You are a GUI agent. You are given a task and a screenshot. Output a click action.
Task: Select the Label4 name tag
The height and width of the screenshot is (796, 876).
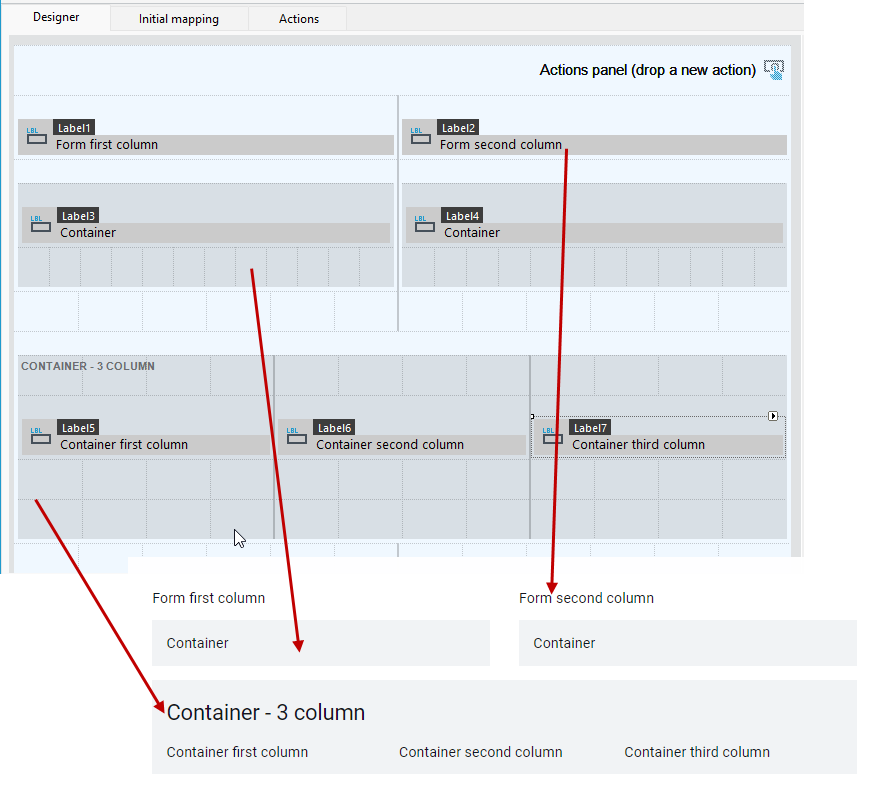[462, 216]
